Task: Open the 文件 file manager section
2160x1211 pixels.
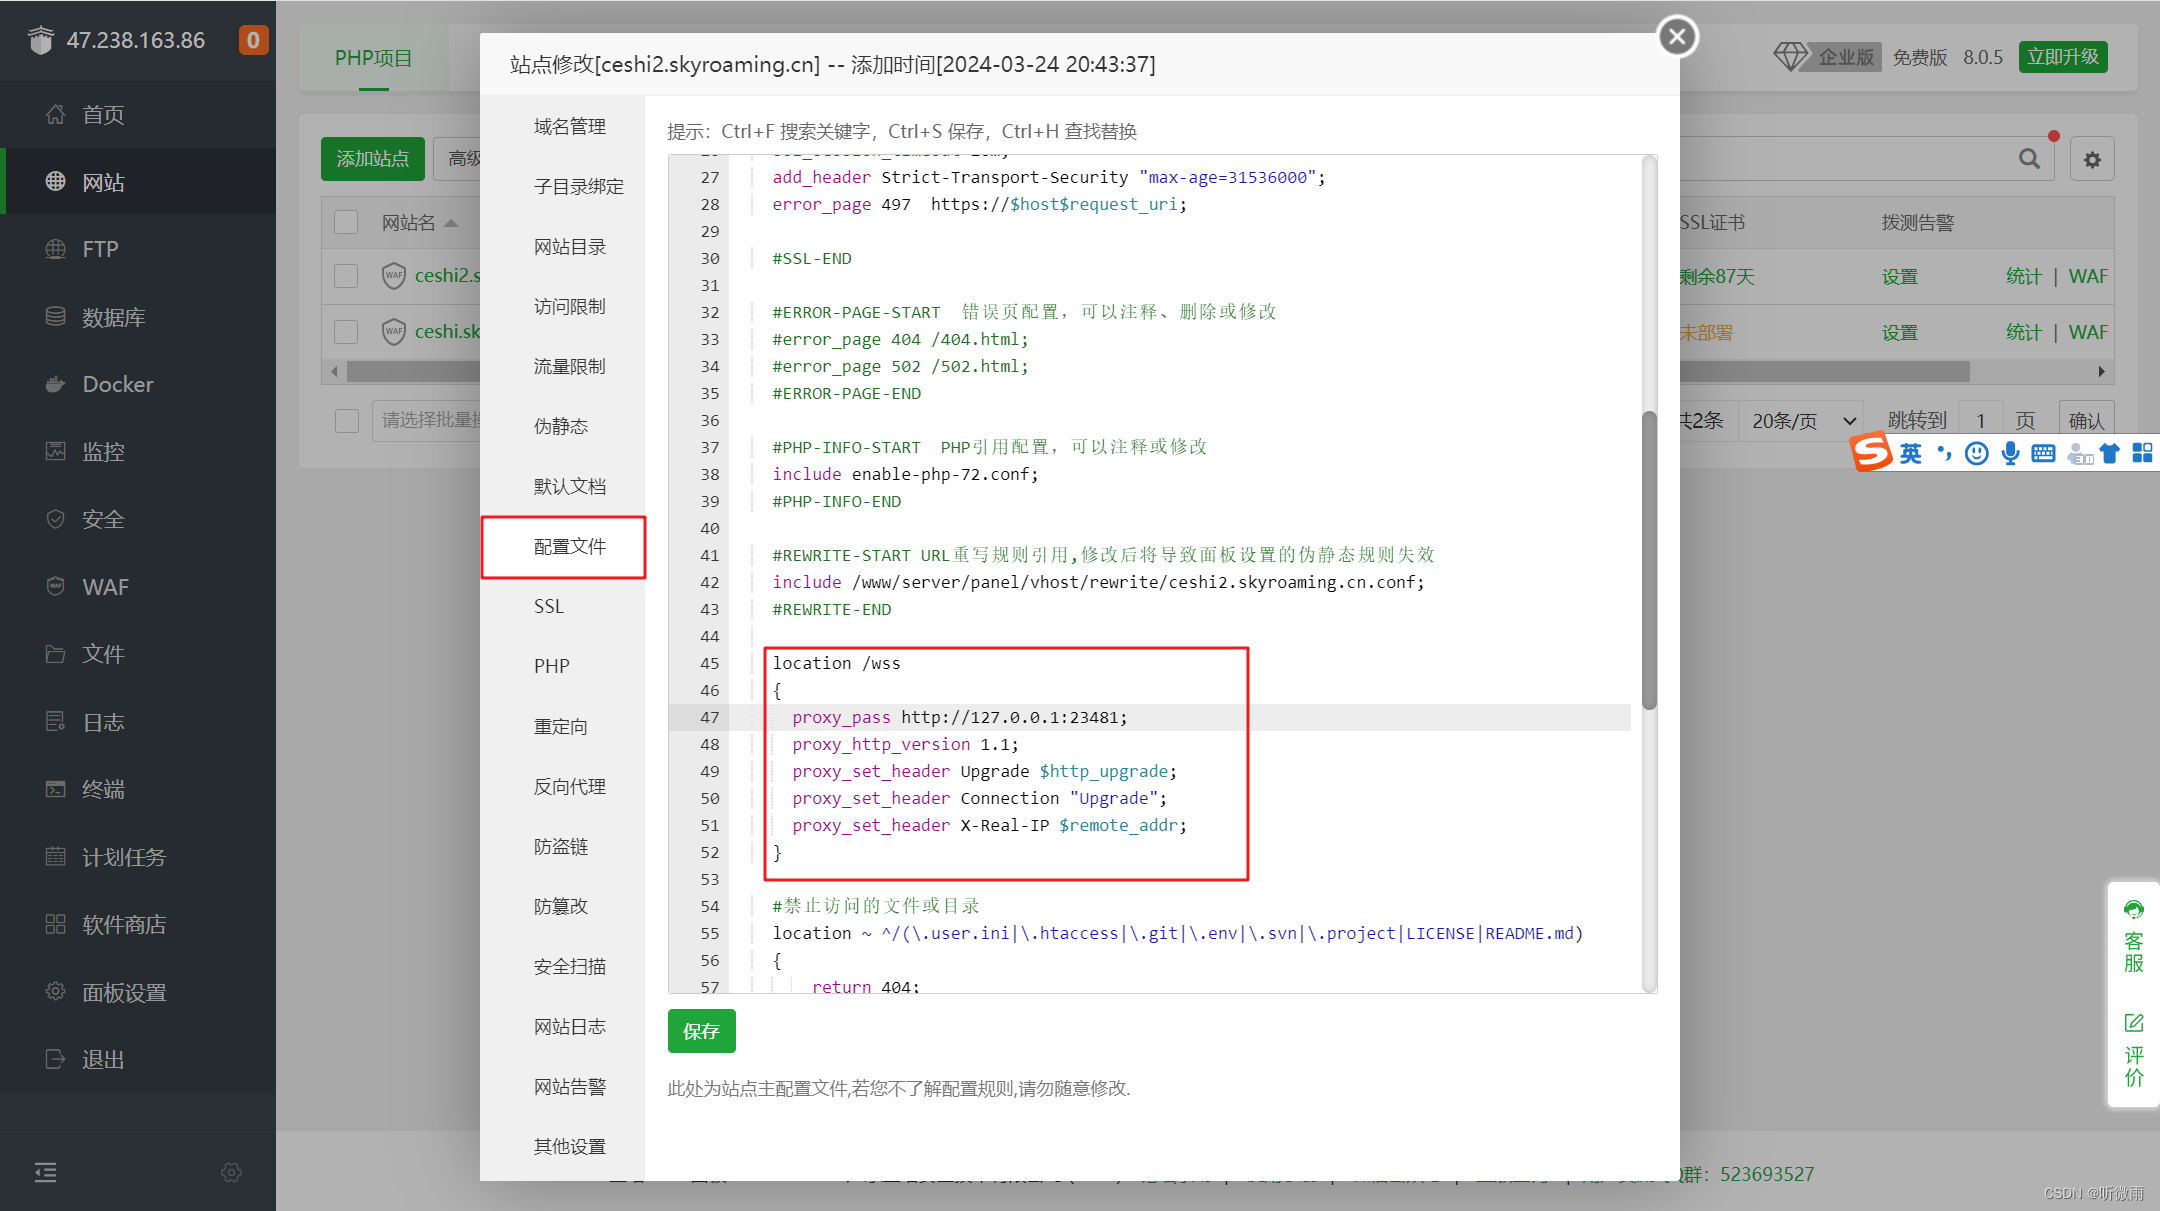Action: point(104,654)
